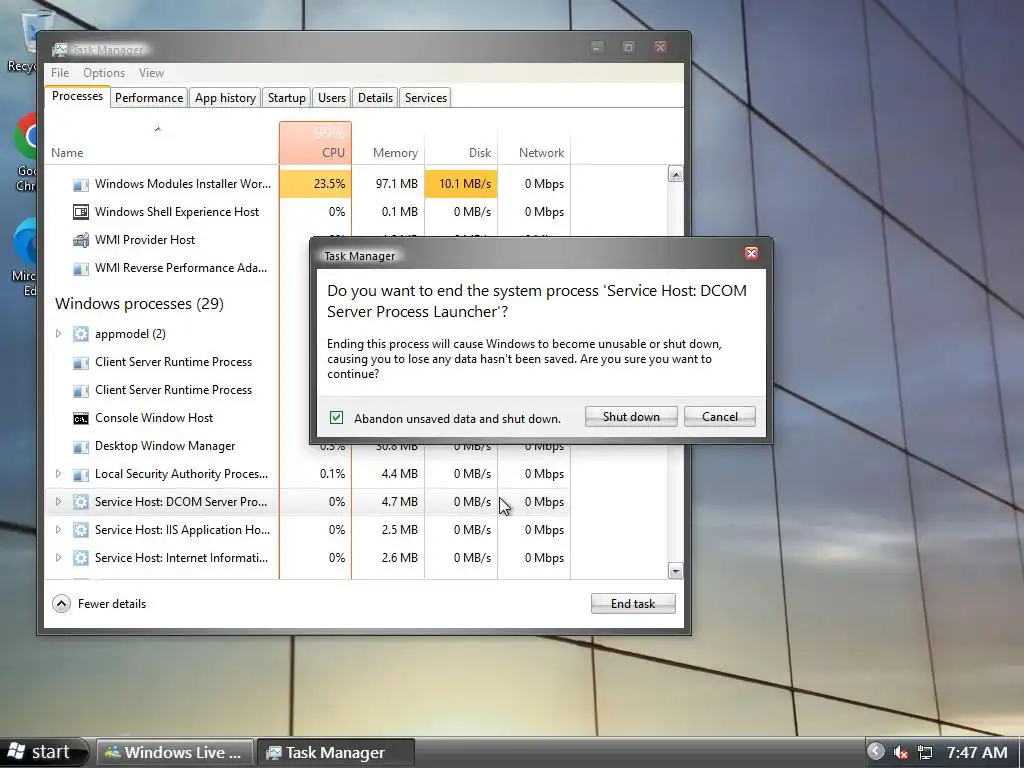Image resolution: width=1024 pixels, height=768 pixels.
Task: Open the Recycle Bin desktop icon
Action: click(x=25, y=40)
